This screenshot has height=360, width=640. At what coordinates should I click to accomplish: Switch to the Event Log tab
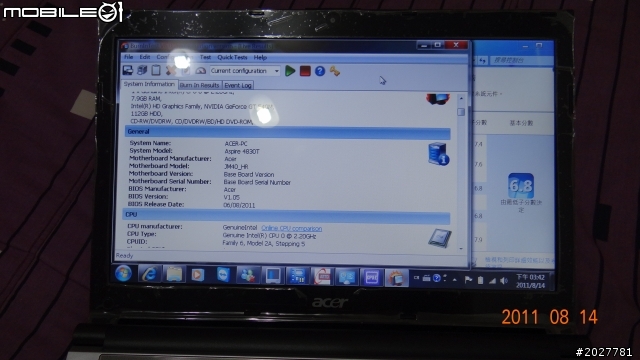click(238, 85)
